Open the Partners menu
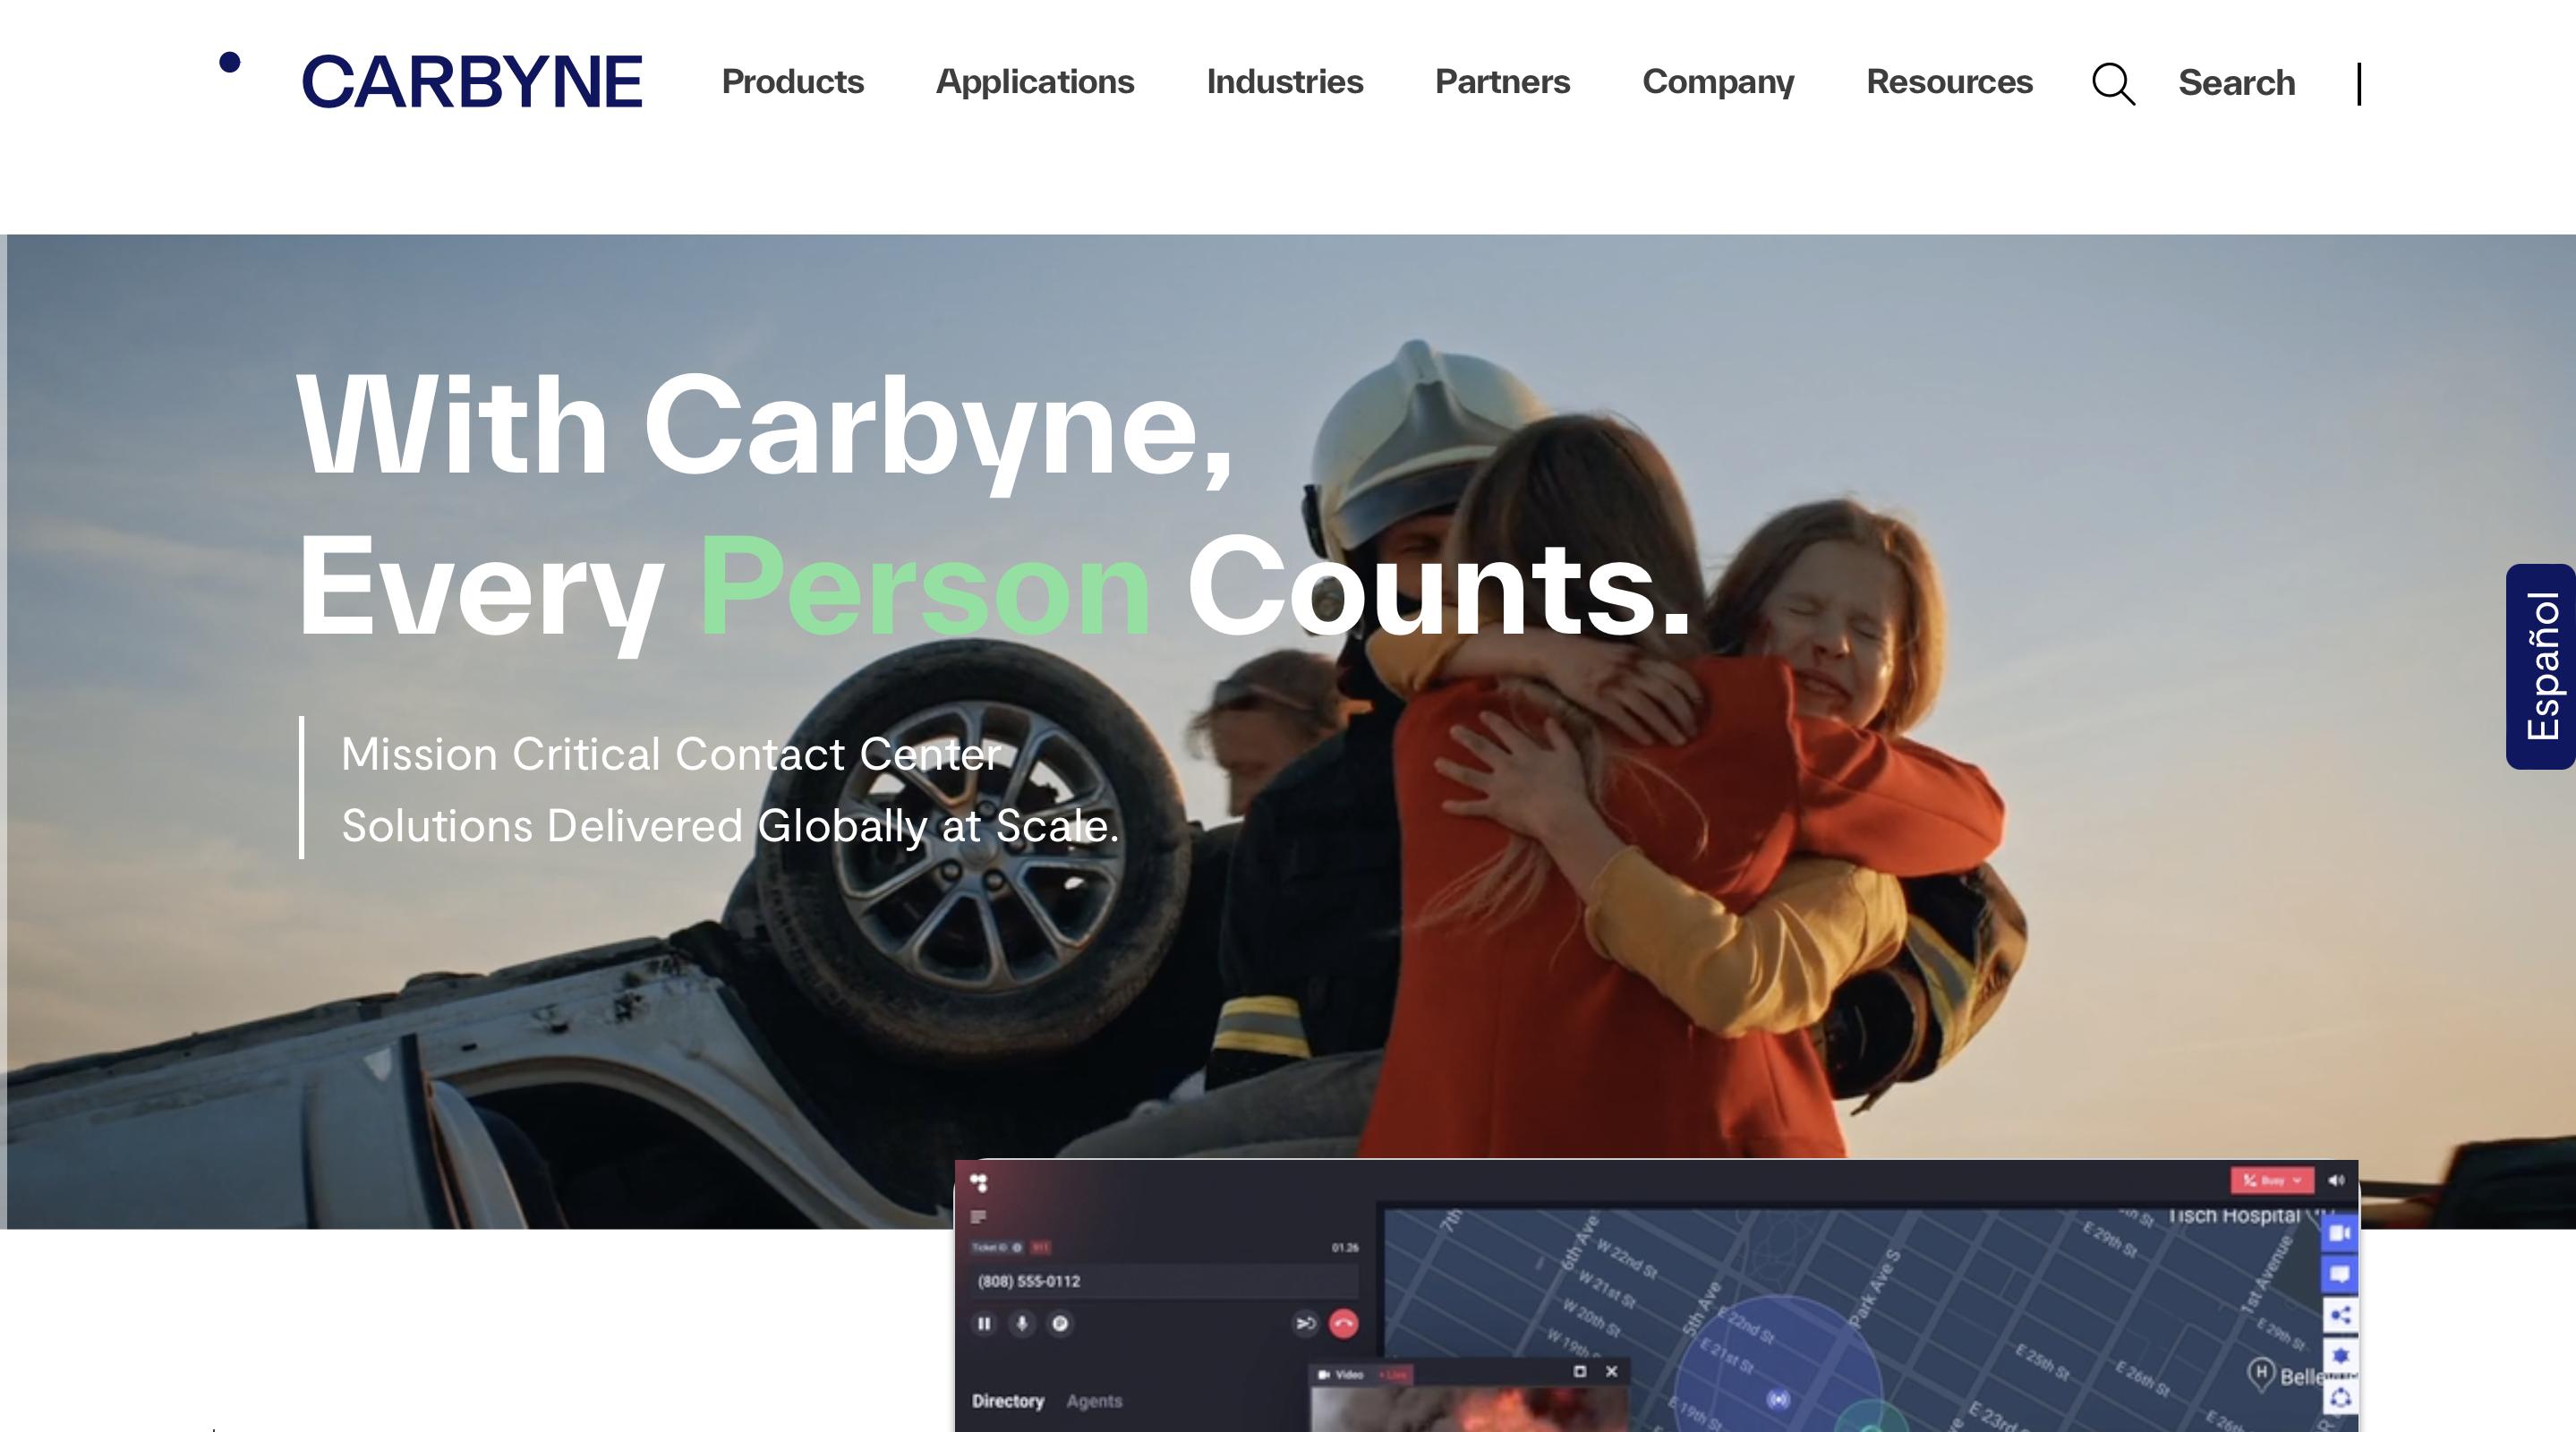This screenshot has width=2576, height=1432. [x=1502, y=82]
